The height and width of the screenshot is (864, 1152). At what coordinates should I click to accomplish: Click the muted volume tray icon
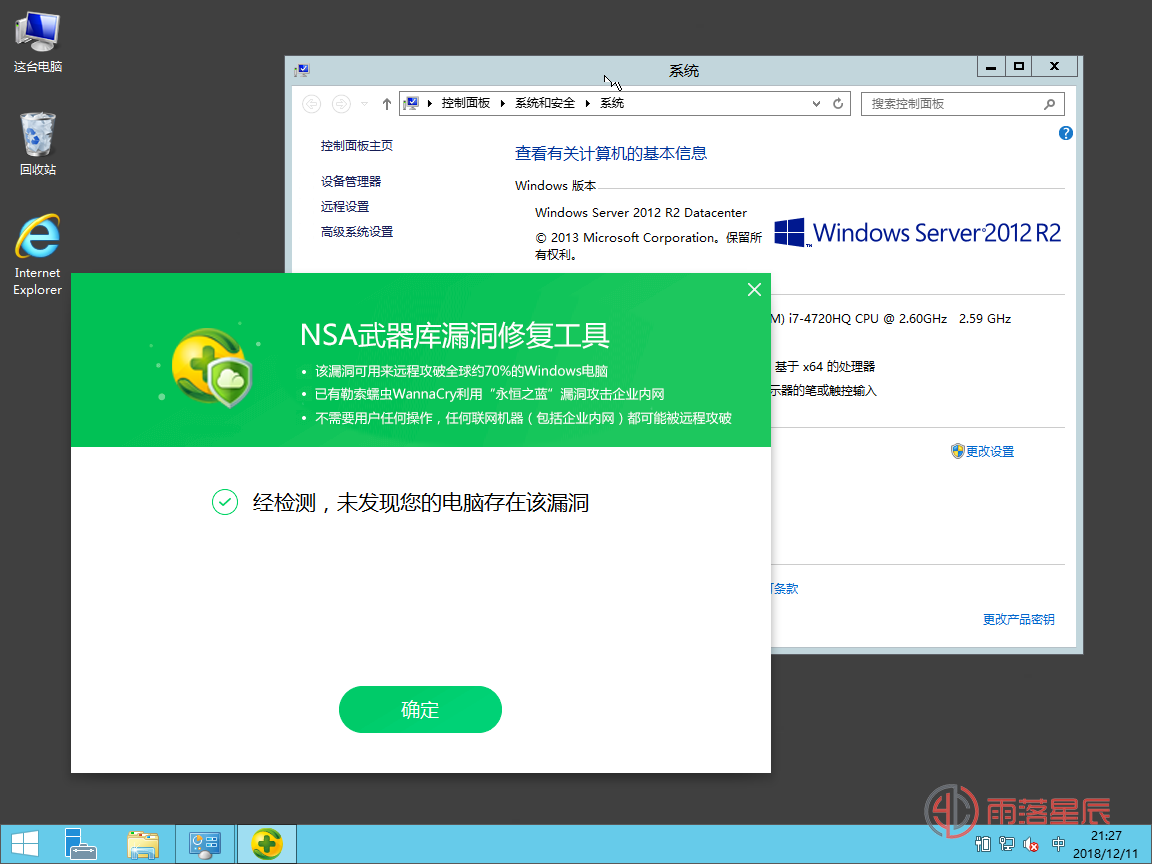click(1031, 845)
